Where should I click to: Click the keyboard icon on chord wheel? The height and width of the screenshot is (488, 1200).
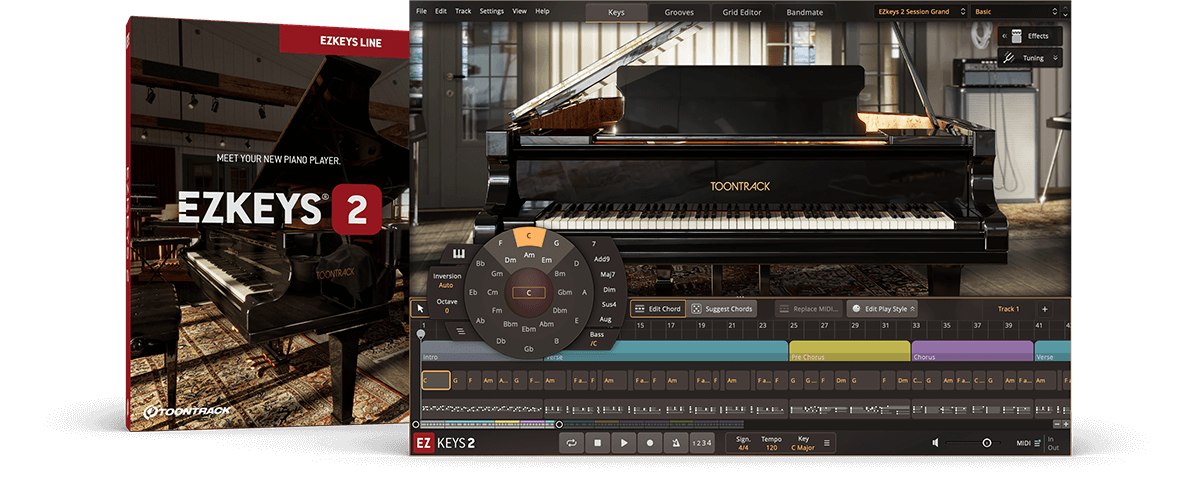click(459, 254)
